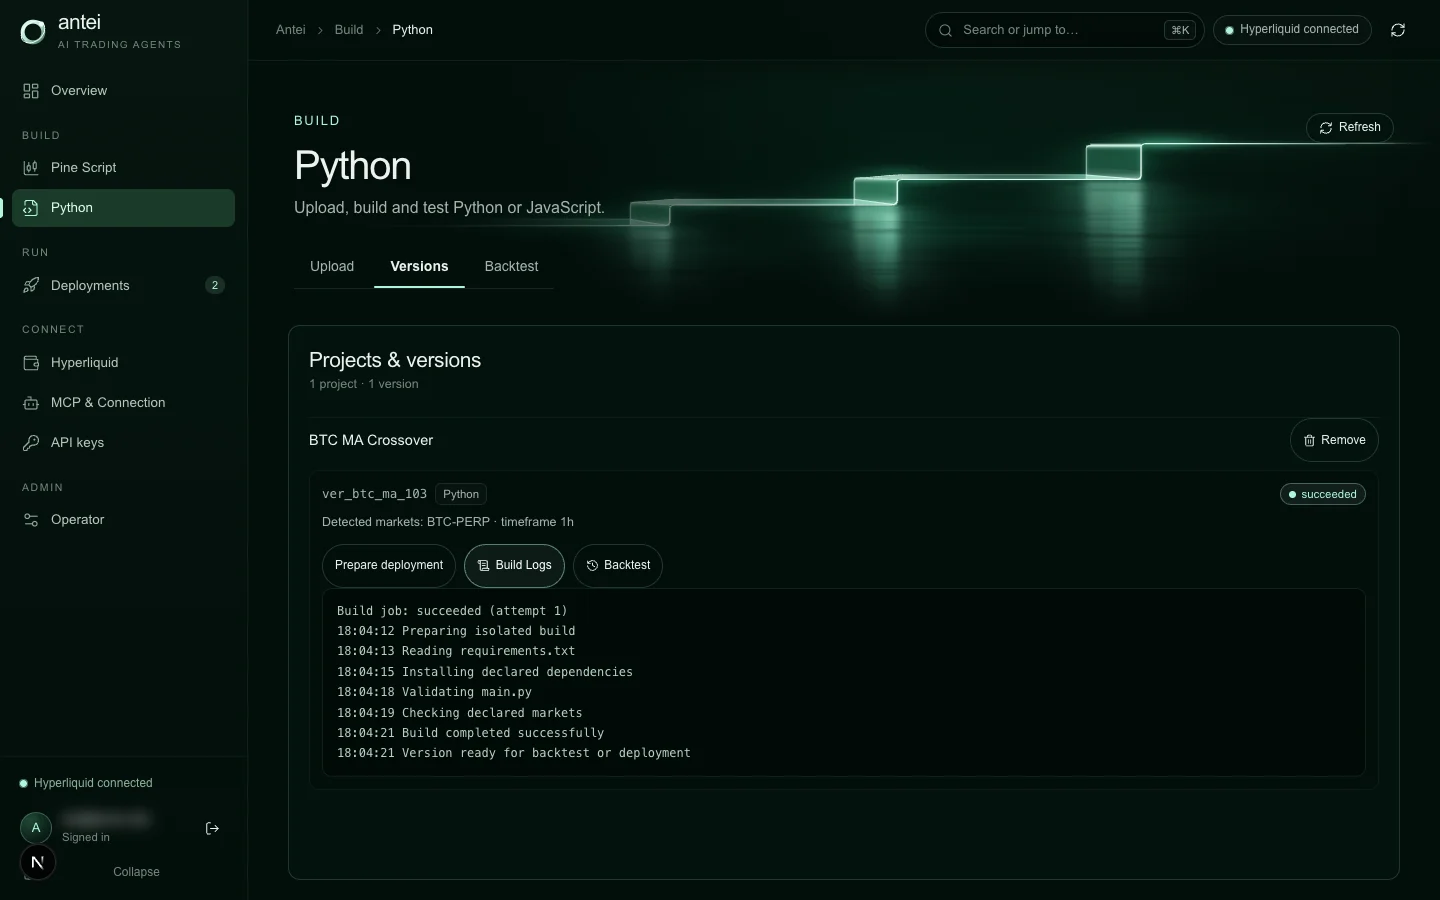Click the antei logo icon
The width and height of the screenshot is (1440, 900).
(33, 32)
